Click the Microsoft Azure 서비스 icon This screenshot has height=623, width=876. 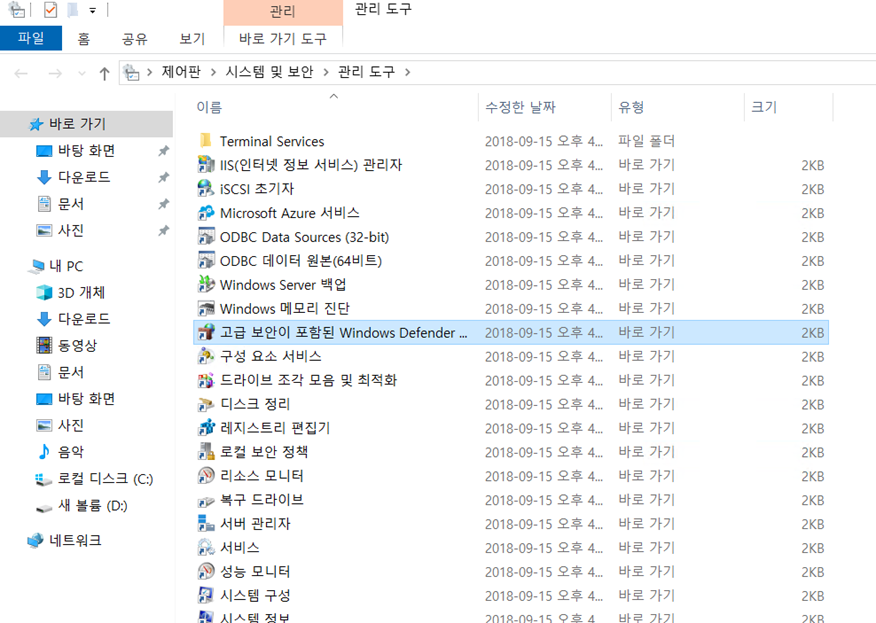coord(206,213)
